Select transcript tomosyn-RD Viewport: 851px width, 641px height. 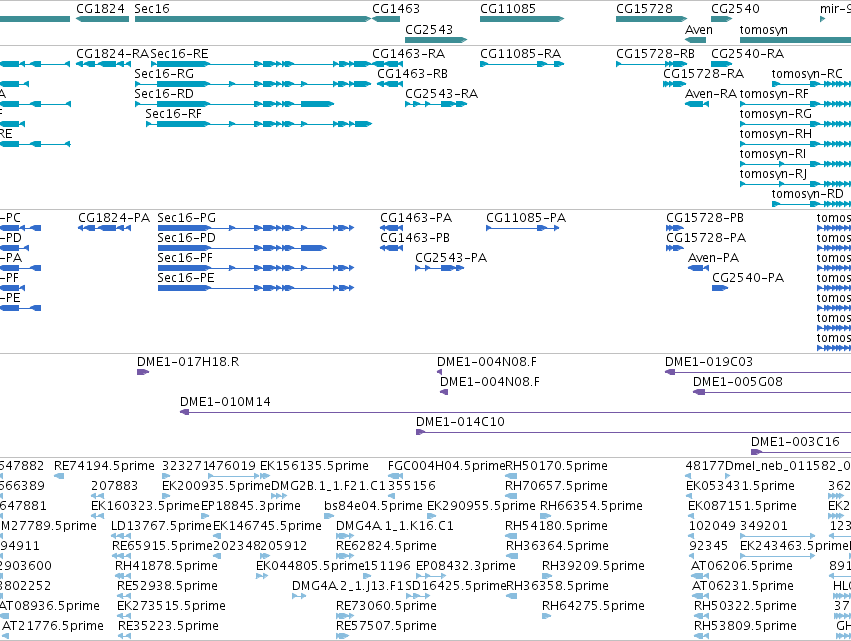[811, 205]
